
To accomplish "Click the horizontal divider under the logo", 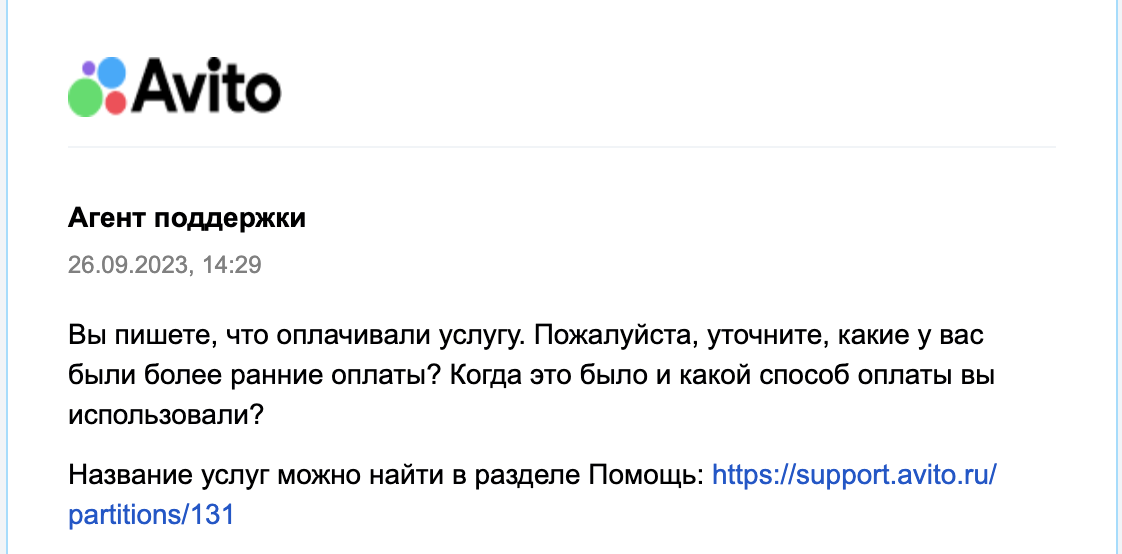I will [561, 147].
